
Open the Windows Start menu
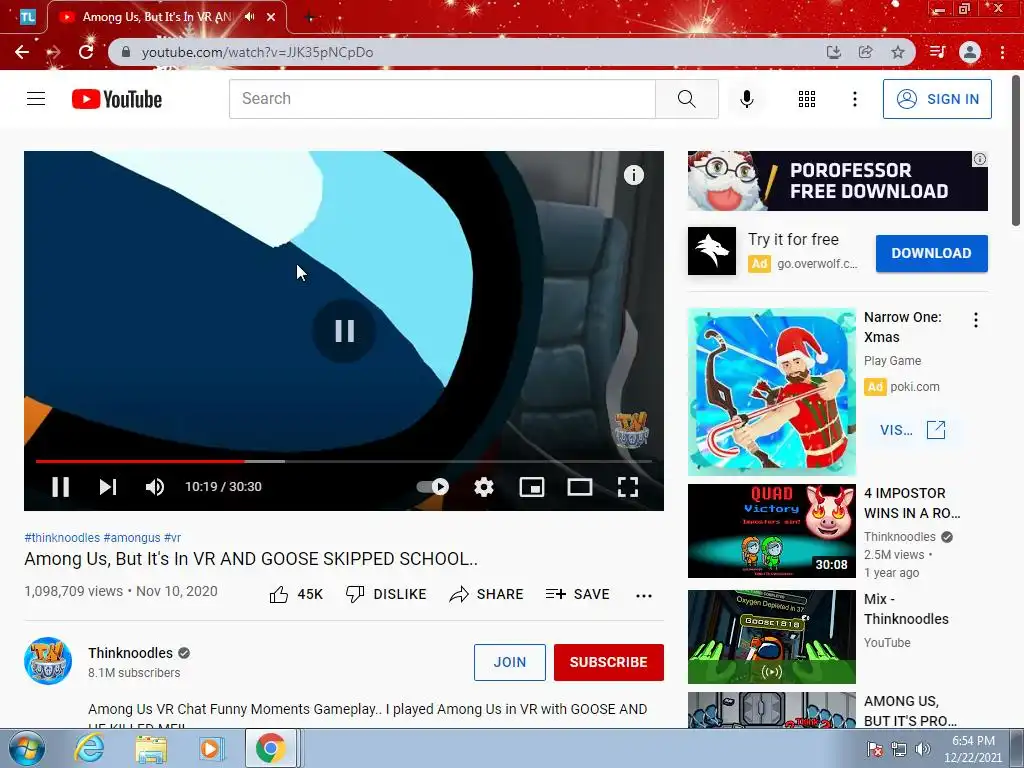point(27,748)
